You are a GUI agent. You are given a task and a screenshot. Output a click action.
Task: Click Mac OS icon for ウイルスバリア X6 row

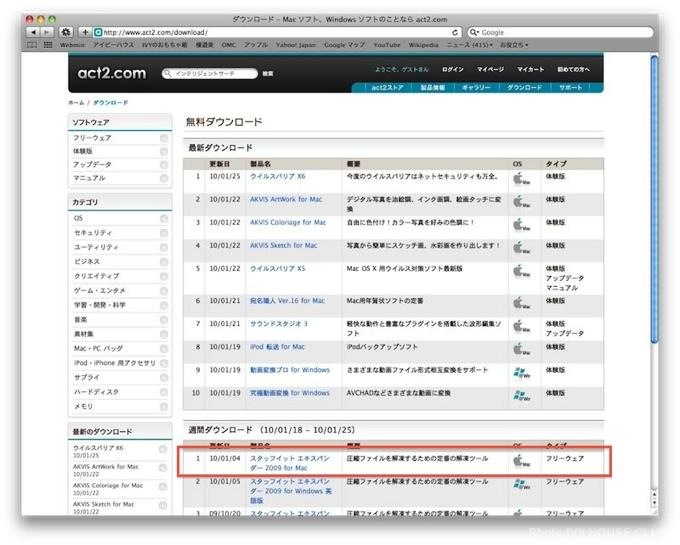tap(520, 177)
